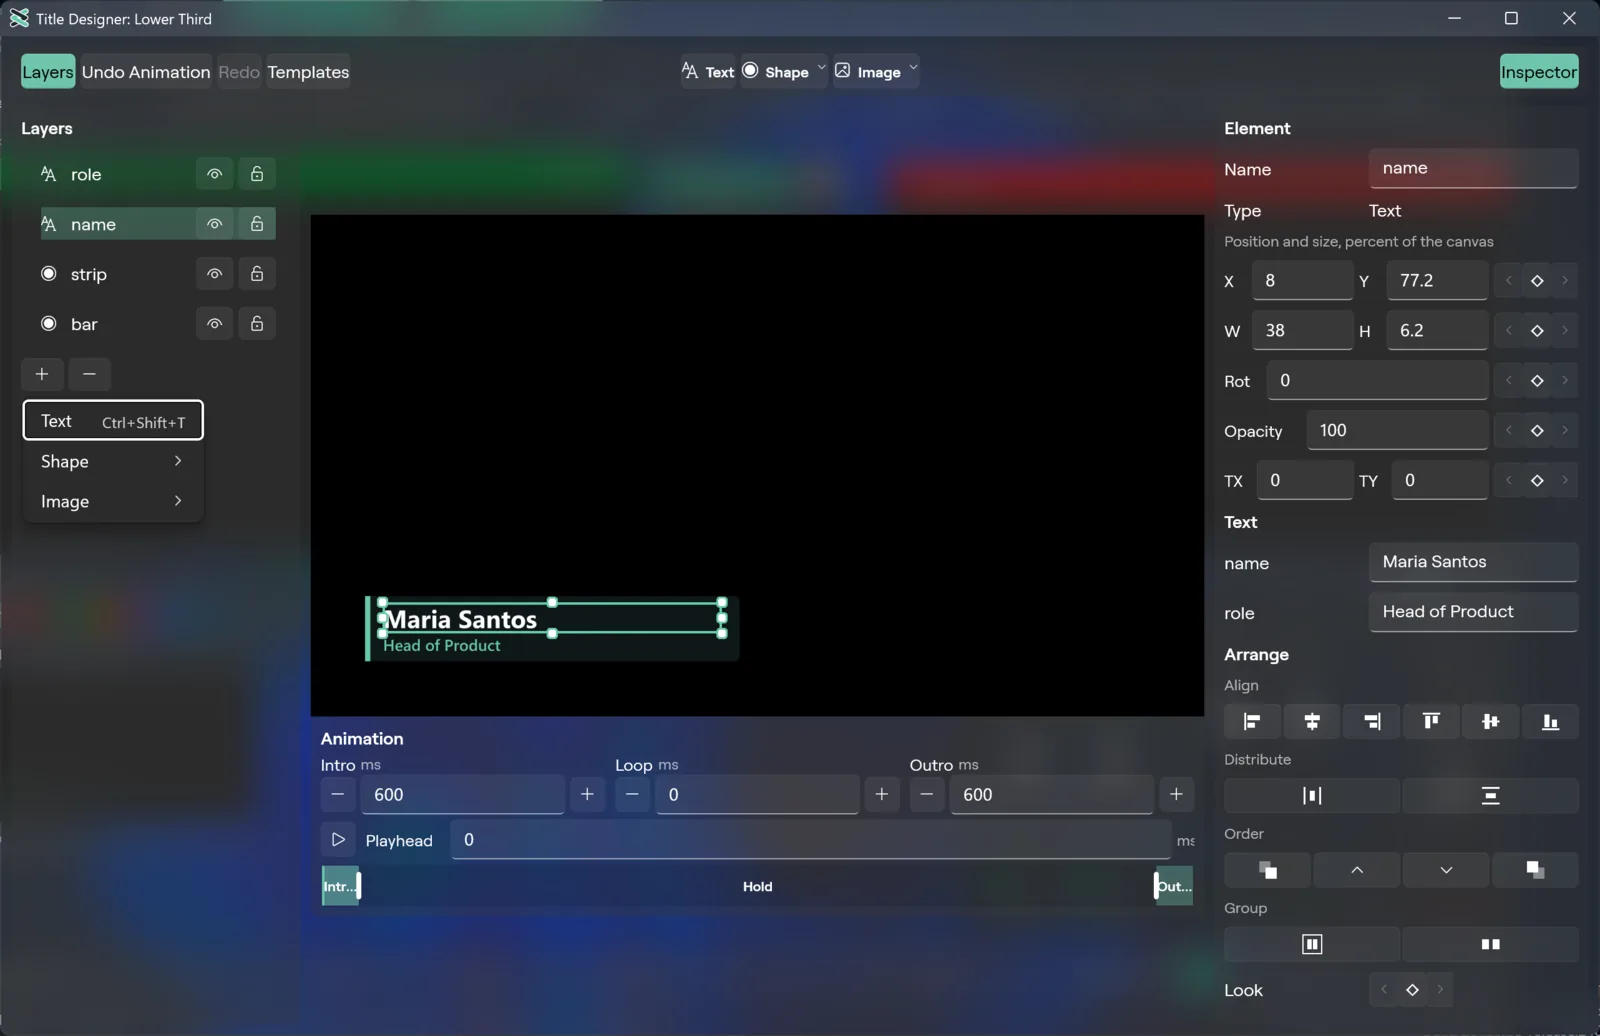The image size is (1600, 1036).
Task: Align selected elements to right edge
Action: tap(1371, 721)
